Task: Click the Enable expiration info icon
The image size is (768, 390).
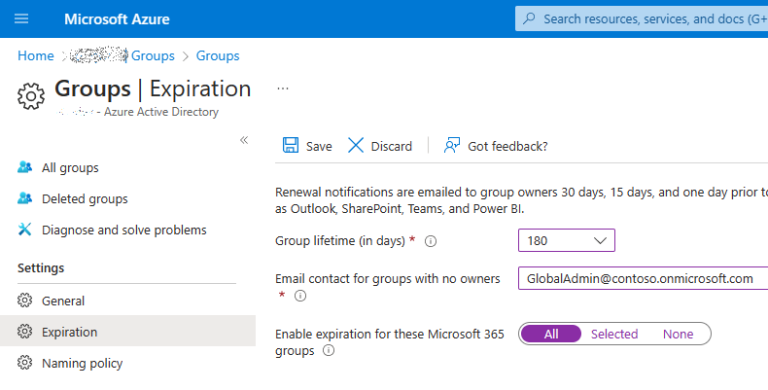Action: (329, 350)
